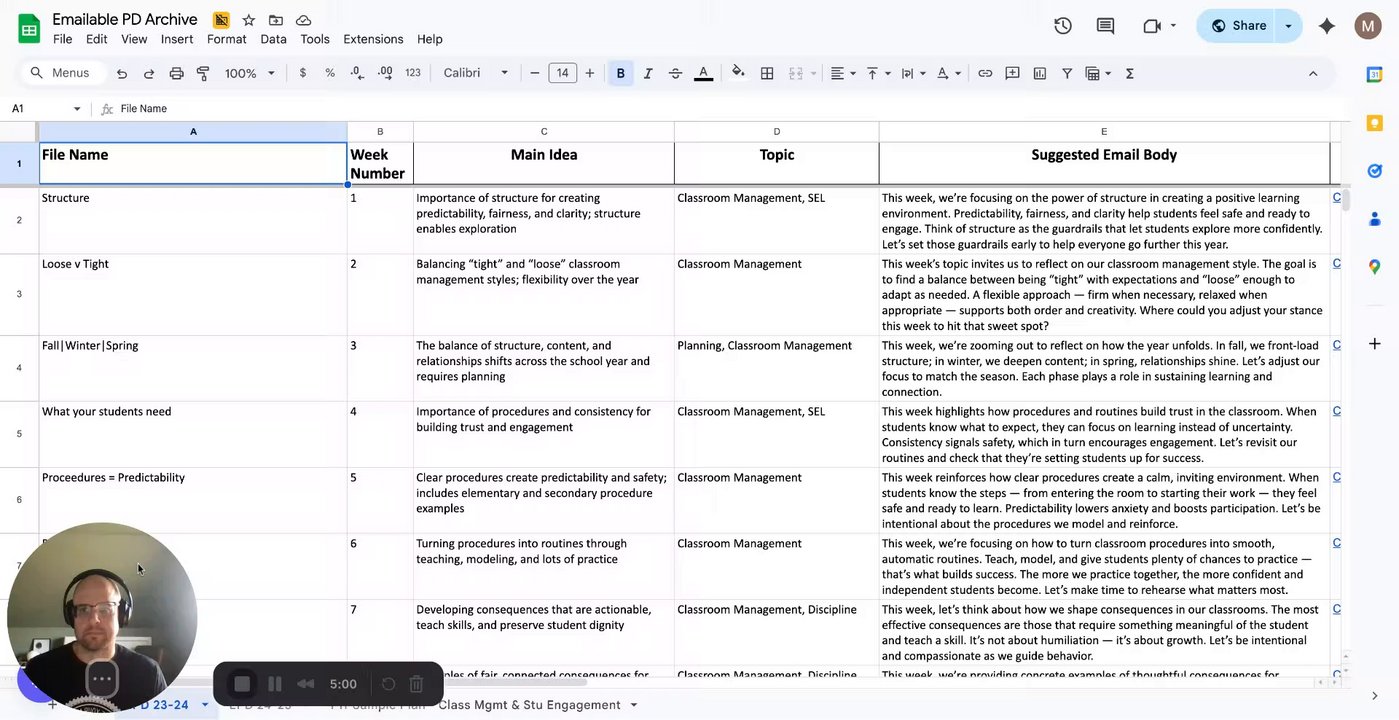This screenshot has height=720, width=1399.
Task: Open the name box dropdown arrow
Action: [x=77, y=108]
